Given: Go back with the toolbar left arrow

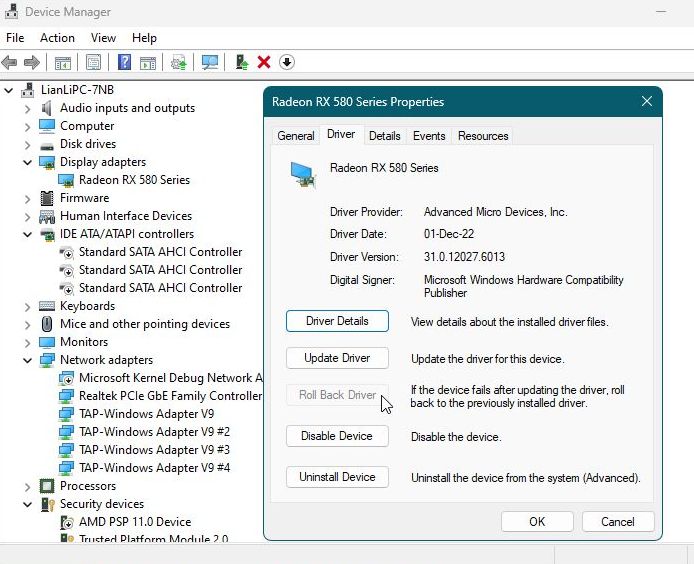Looking at the screenshot, I should 9,62.
